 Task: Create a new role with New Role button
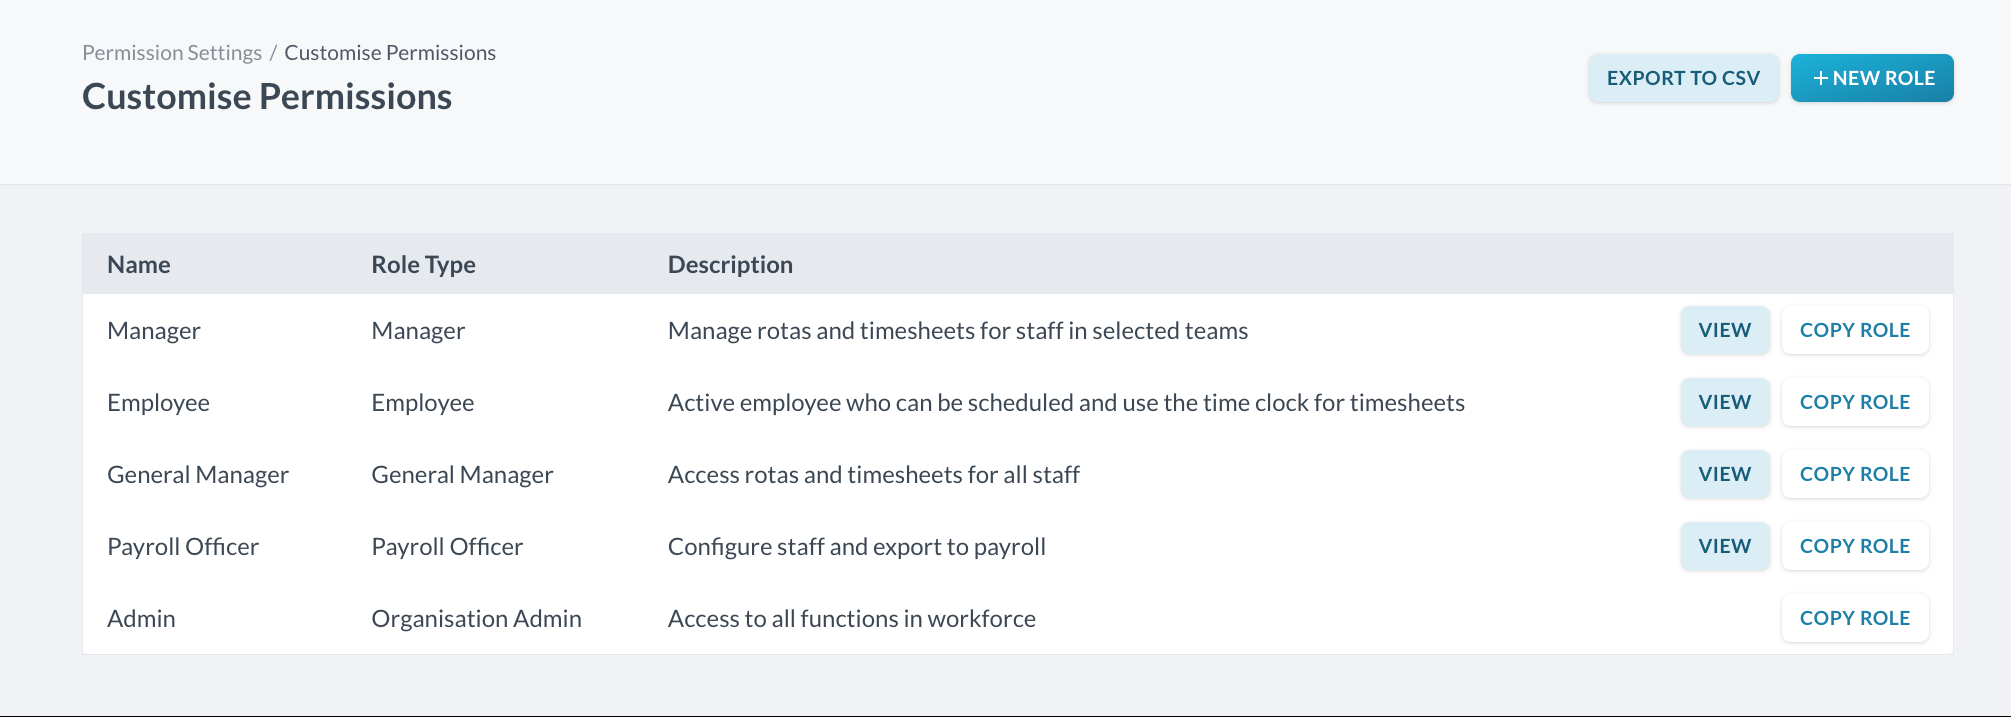[1871, 78]
